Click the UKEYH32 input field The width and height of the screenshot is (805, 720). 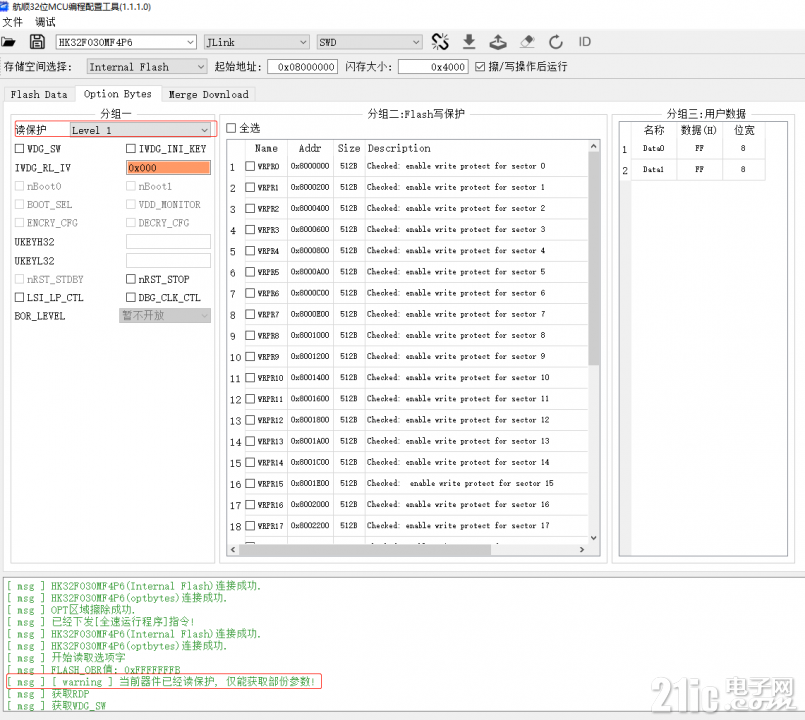pyautogui.click(x=168, y=241)
